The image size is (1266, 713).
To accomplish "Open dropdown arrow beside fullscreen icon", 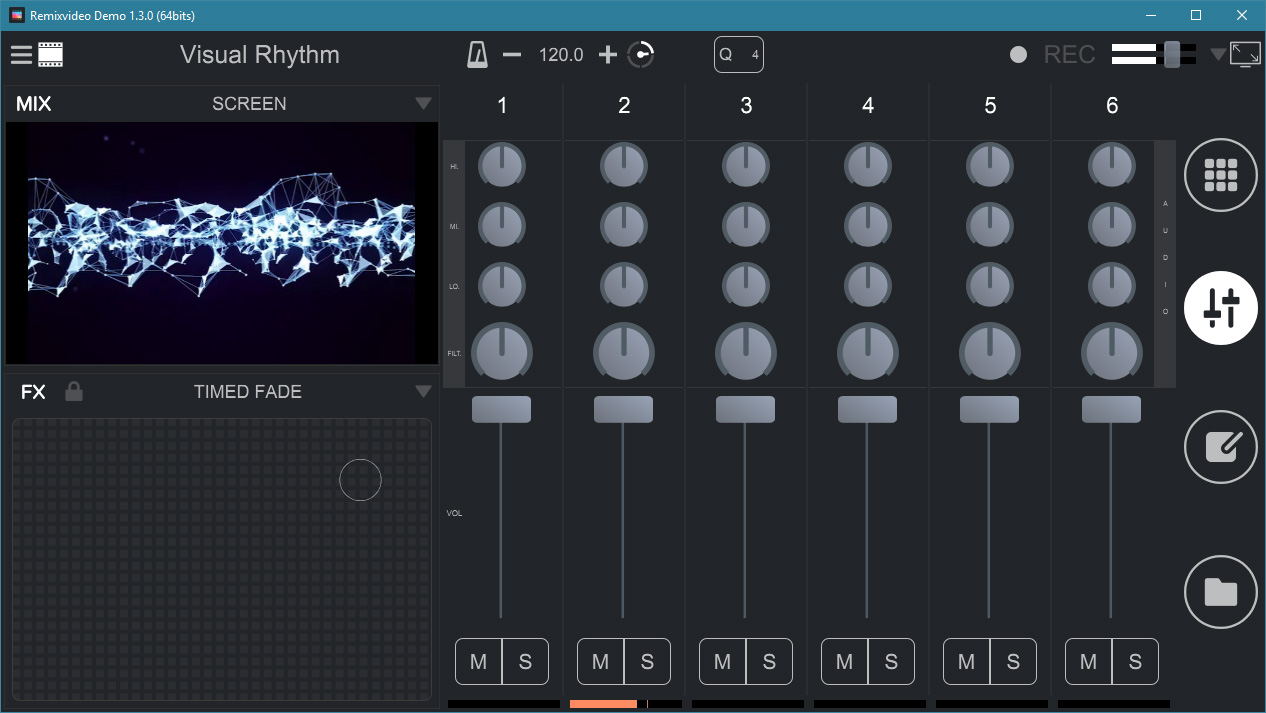I will (x=1217, y=55).
